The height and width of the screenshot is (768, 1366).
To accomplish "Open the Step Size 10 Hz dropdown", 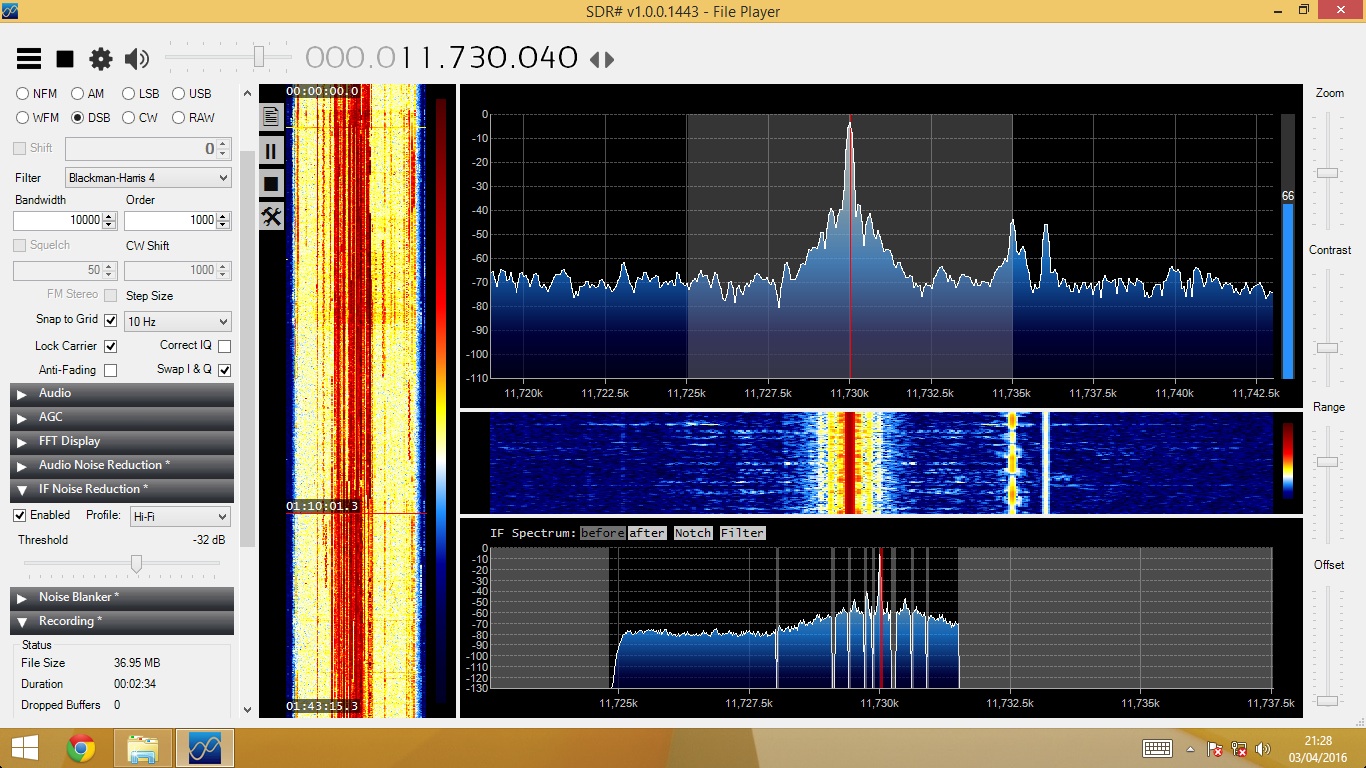I will click(x=178, y=322).
